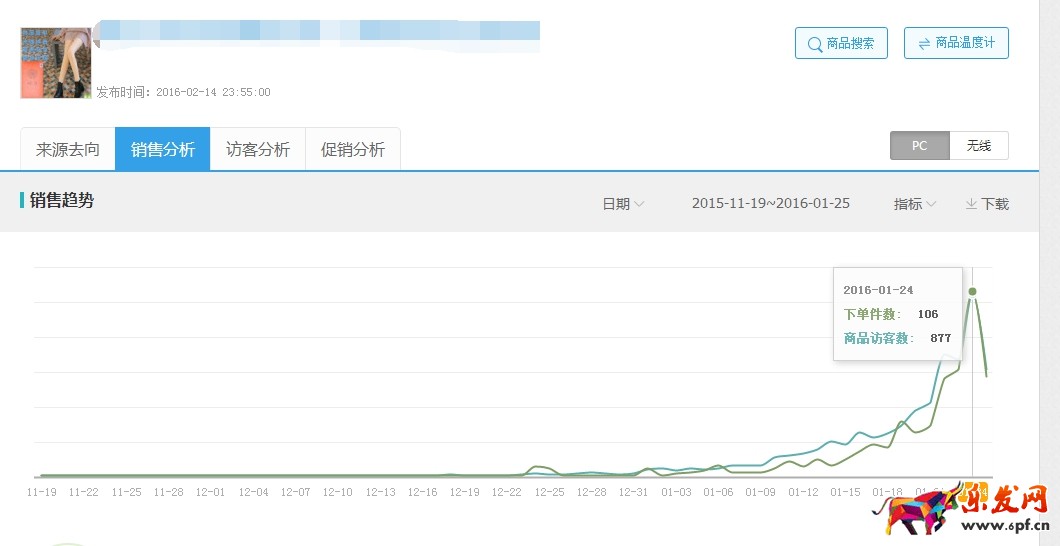Click the highlighted 2016-01-24 data point

[x=972, y=292]
